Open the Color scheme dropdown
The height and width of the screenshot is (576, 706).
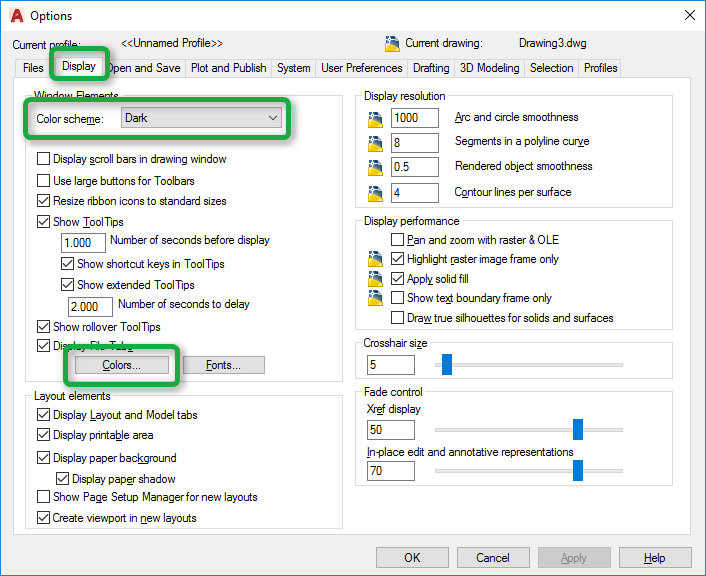click(x=201, y=118)
